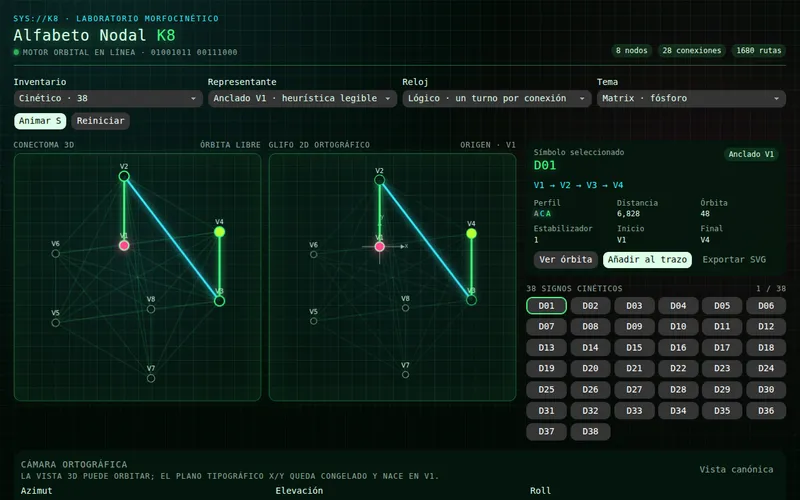
Task: Click node V6 in Conectoma 3D view
Action: 56,254
